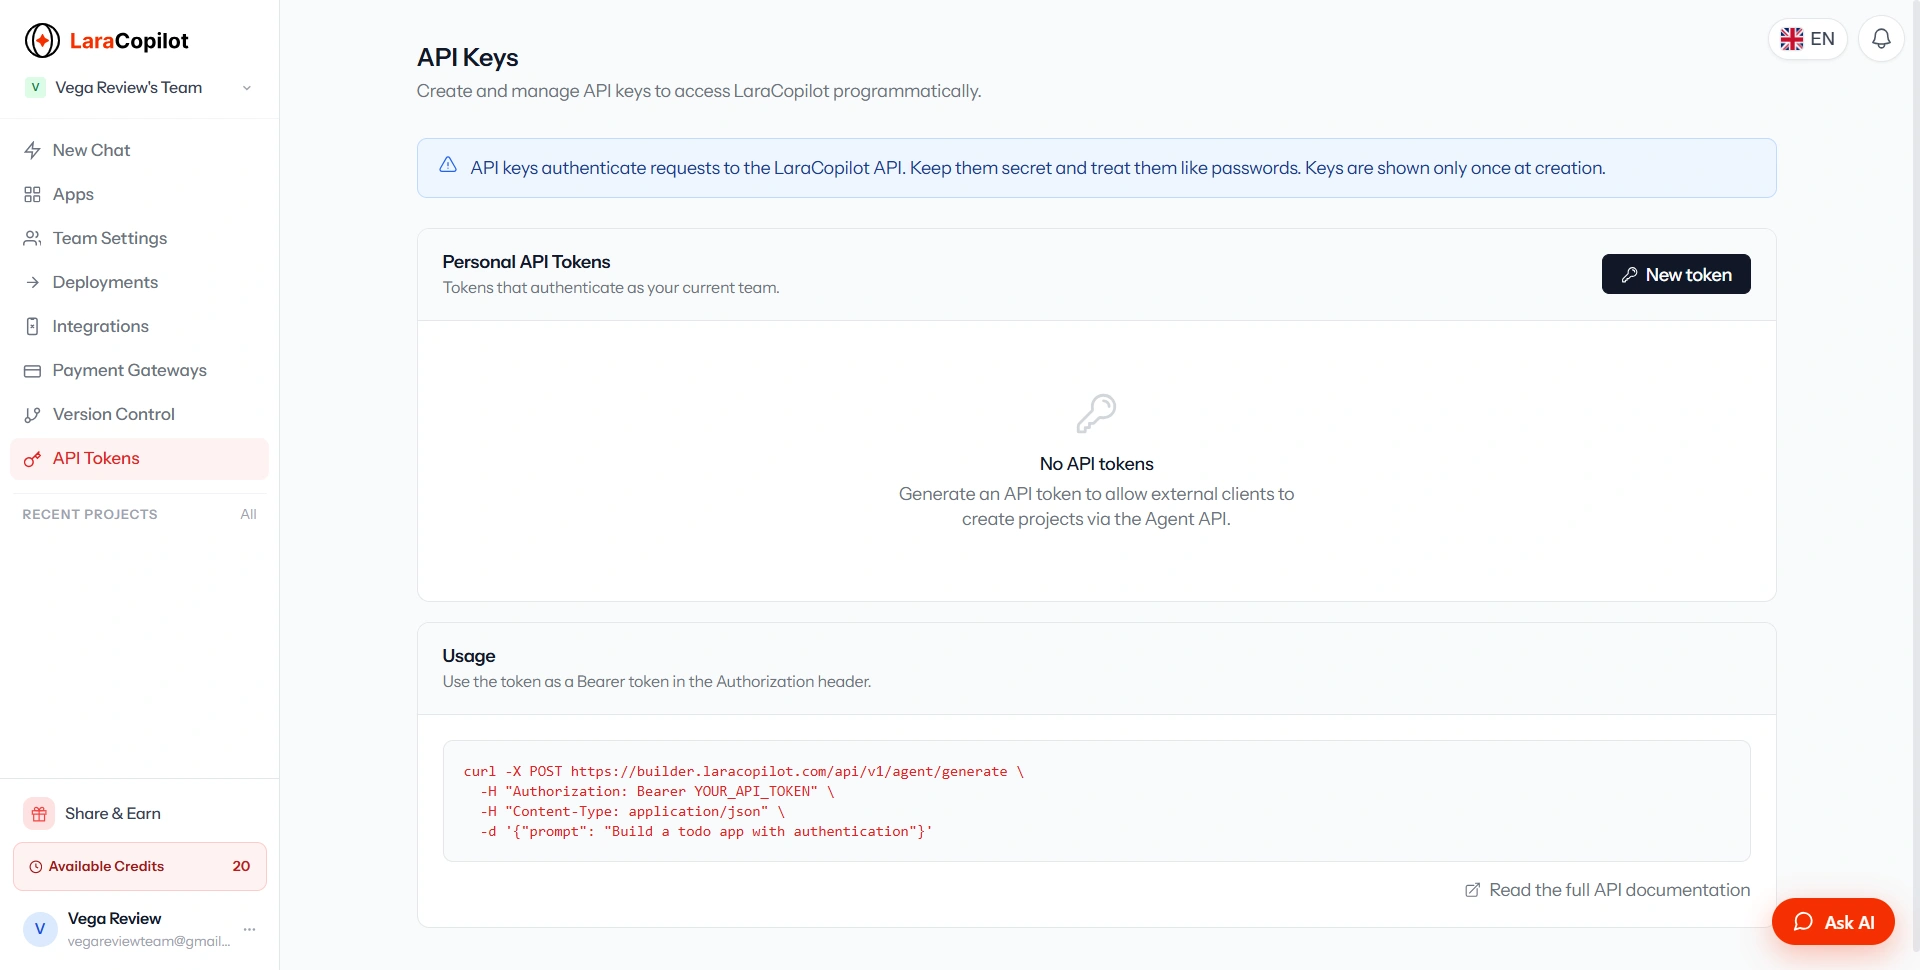Open Version Control in the sidebar

pyautogui.click(x=139, y=414)
